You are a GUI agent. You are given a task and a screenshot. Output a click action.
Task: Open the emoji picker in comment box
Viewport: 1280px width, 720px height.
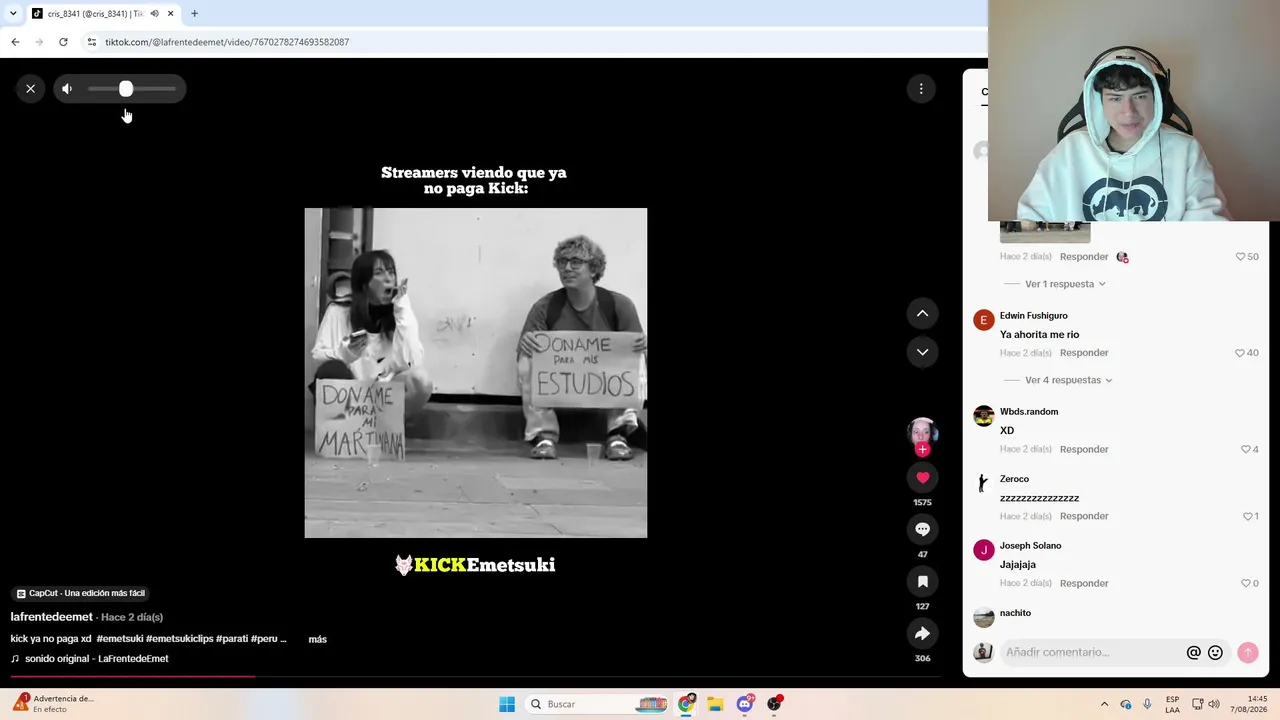point(1215,652)
